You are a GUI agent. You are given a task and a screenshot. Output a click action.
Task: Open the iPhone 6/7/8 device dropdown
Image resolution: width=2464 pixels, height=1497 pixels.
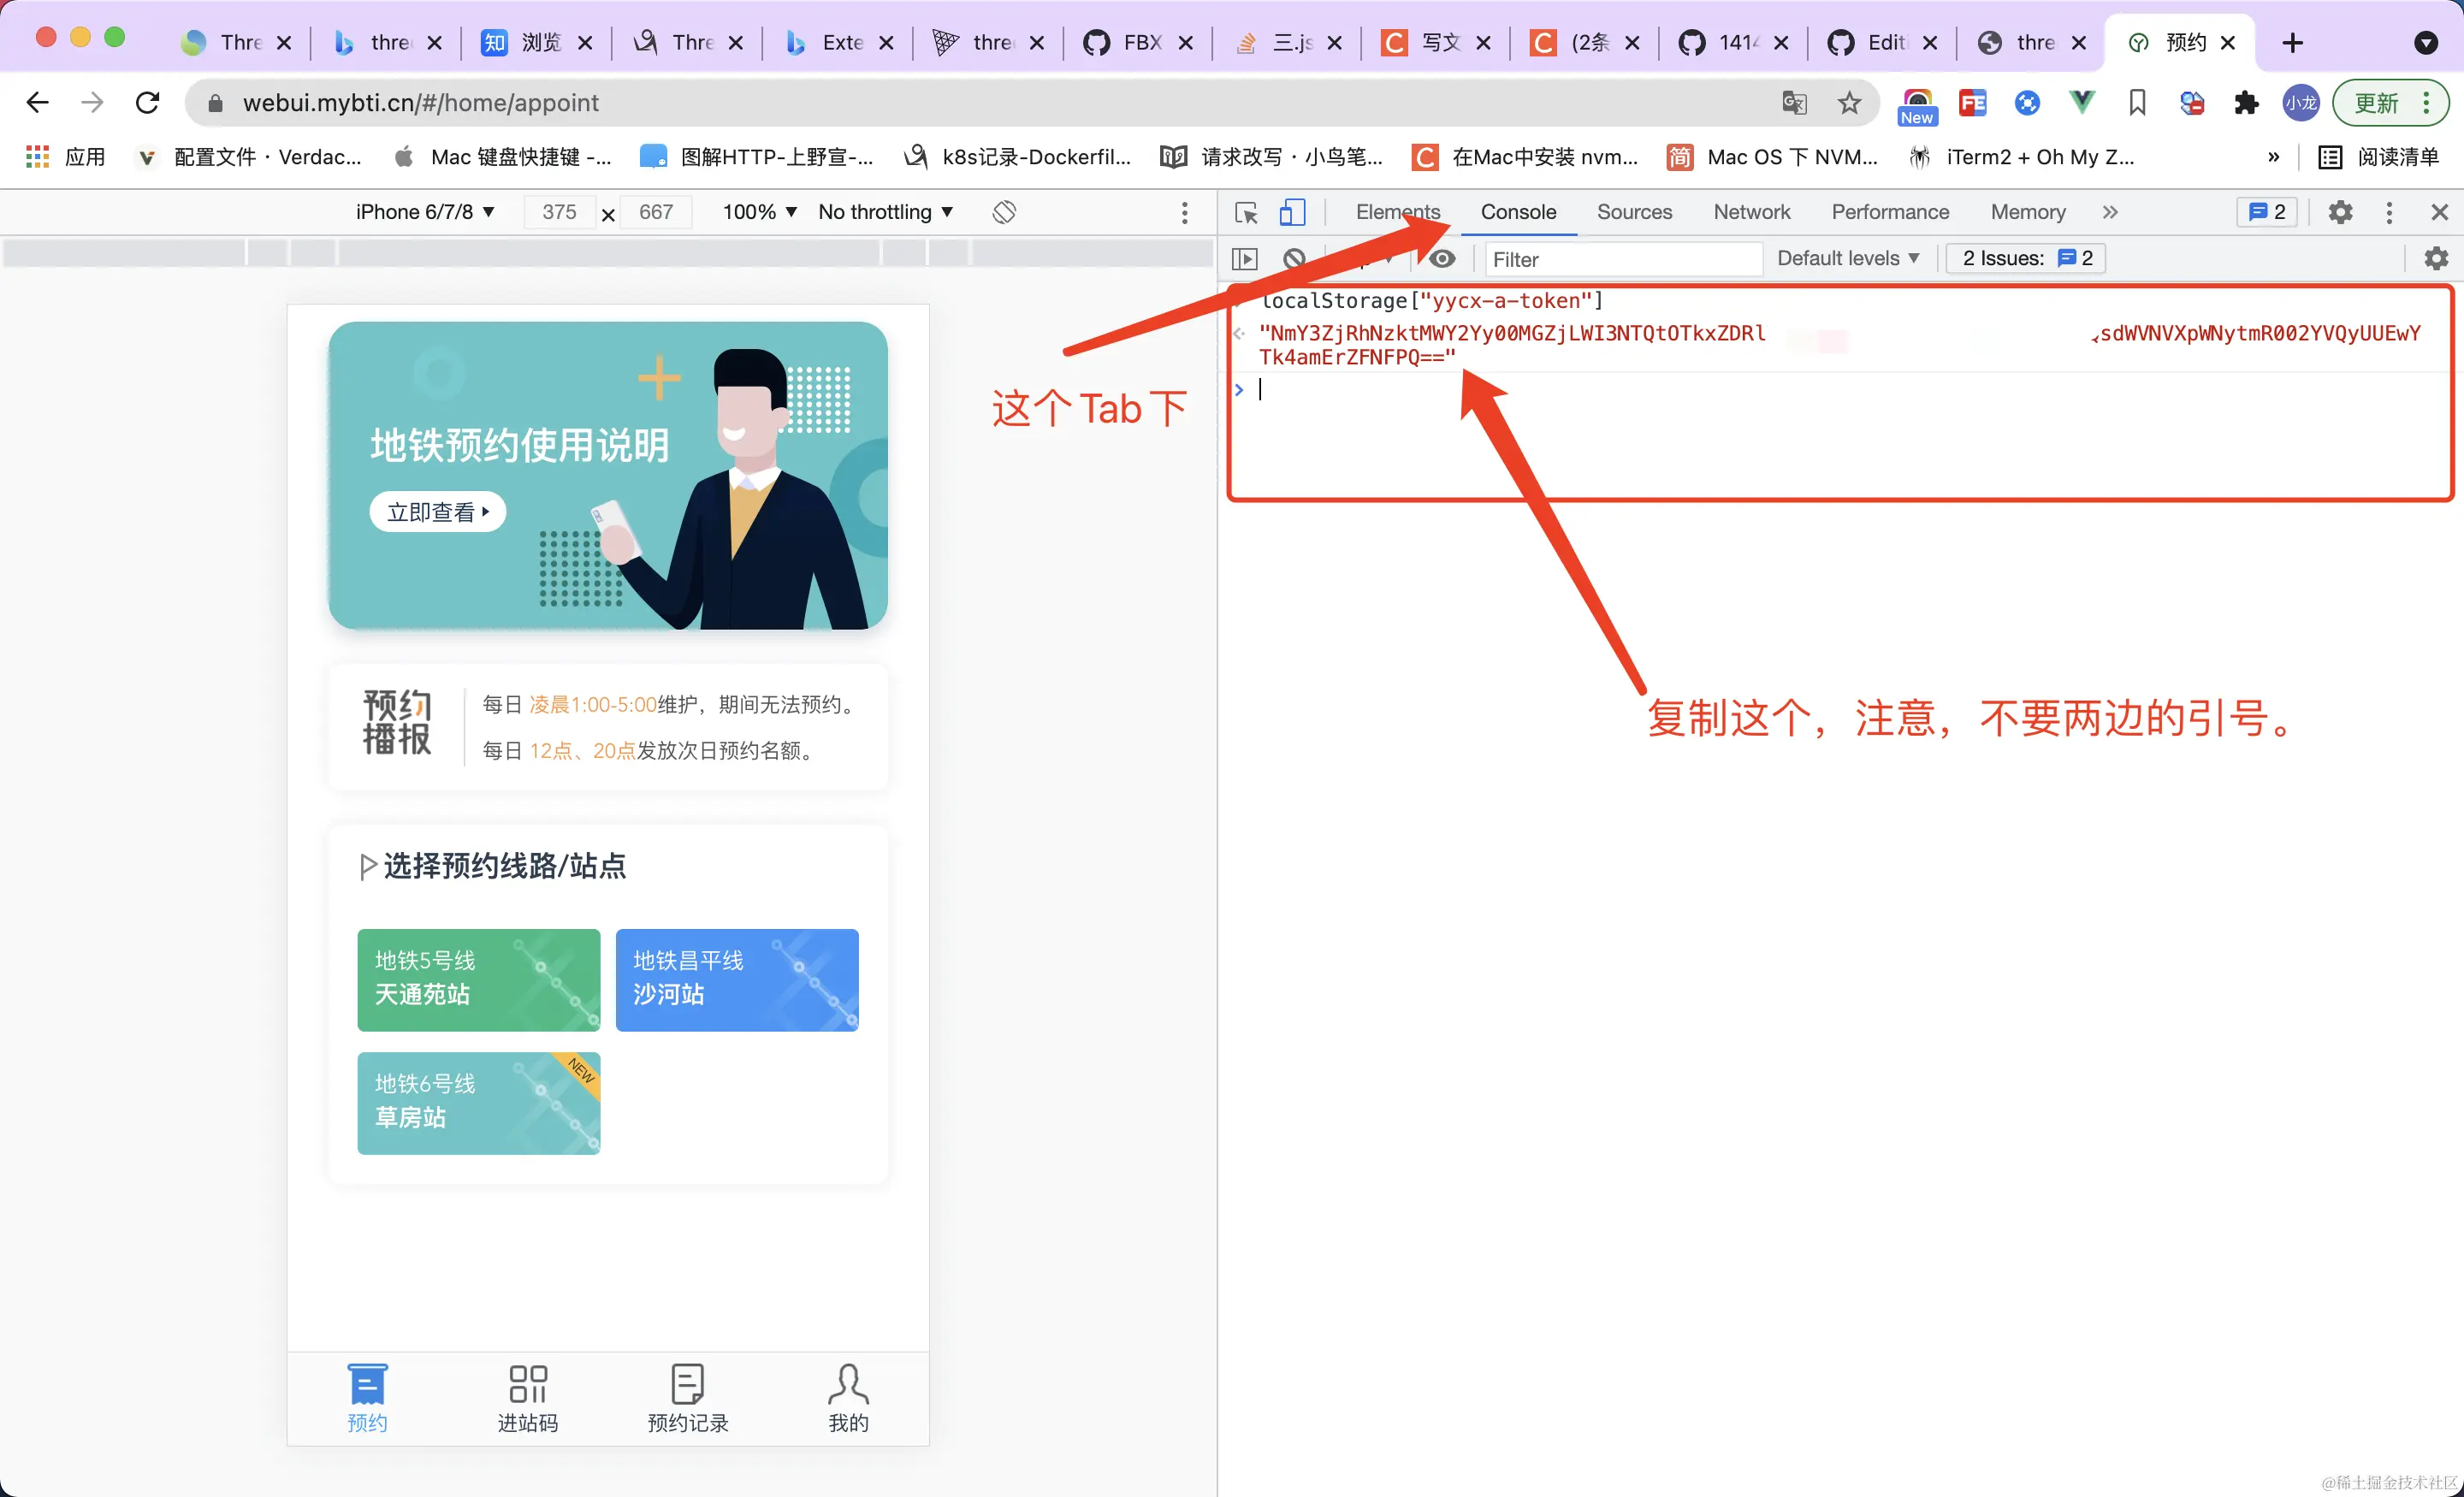pyautogui.click(x=425, y=212)
